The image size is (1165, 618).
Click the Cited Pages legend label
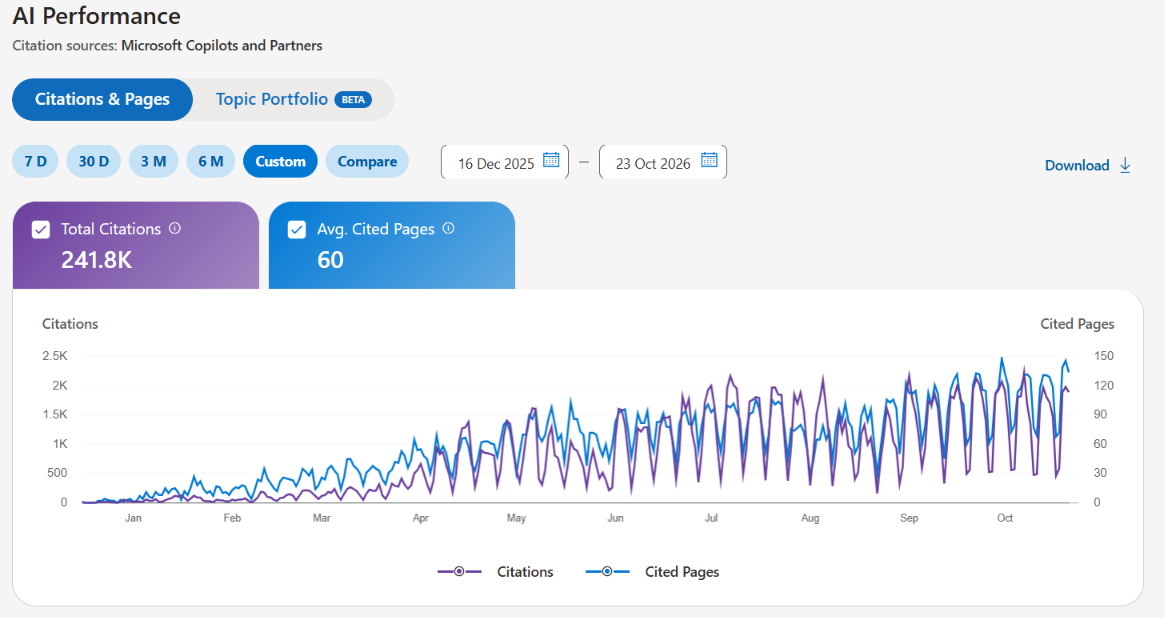682,572
